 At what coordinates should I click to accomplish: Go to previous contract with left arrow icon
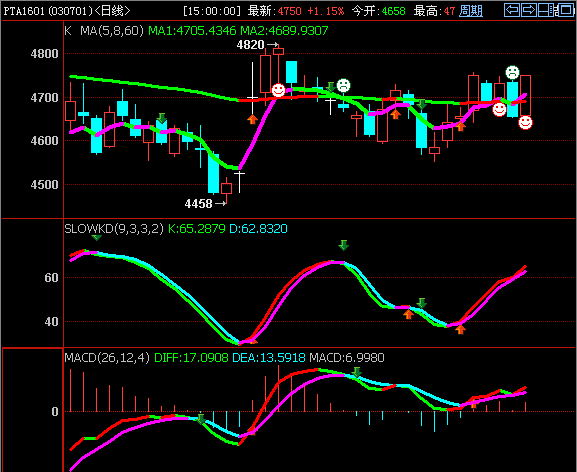click(511, 10)
